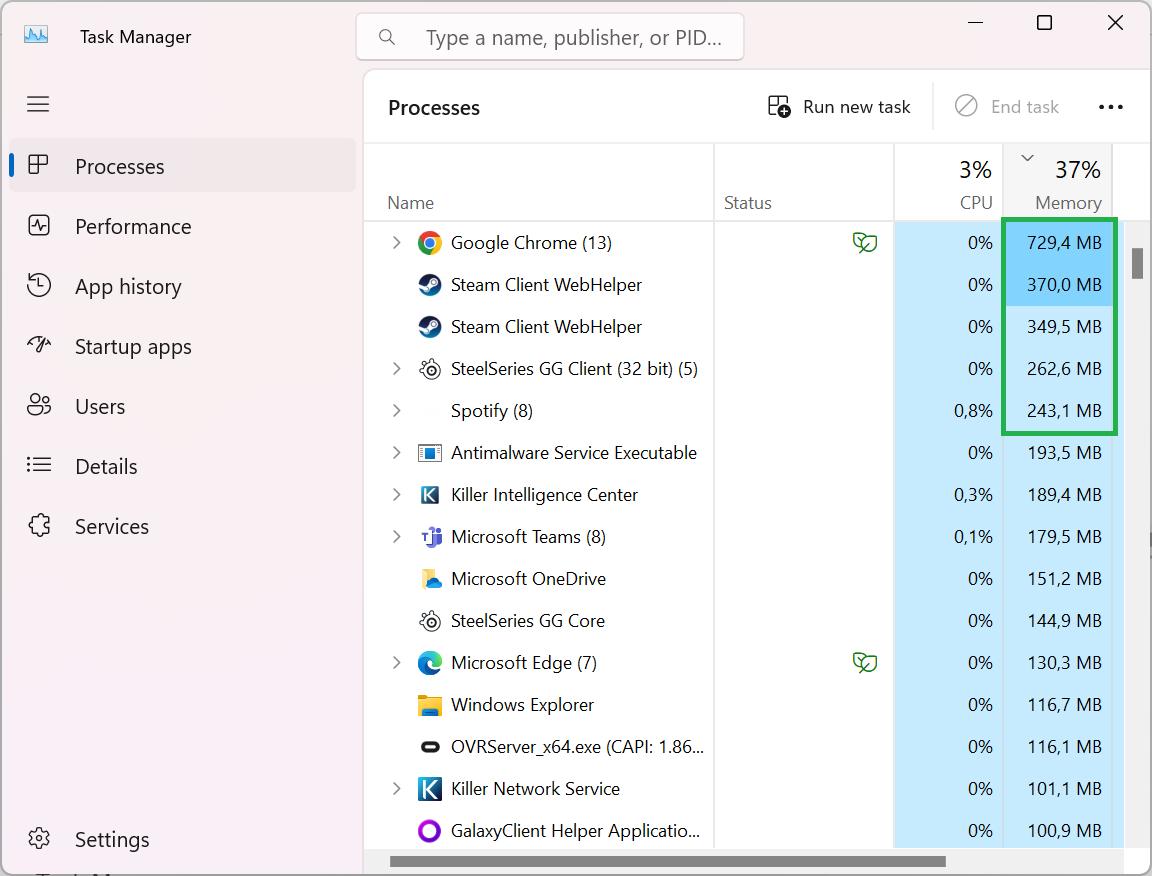Click the efficiency mode leaf beside Google Chrome
Viewport: 1152px width, 876px height.
point(865,242)
